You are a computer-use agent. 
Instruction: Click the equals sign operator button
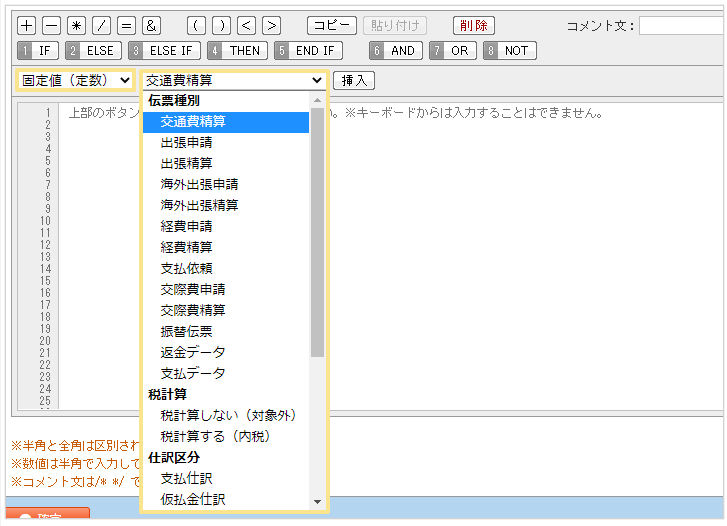pos(127,26)
